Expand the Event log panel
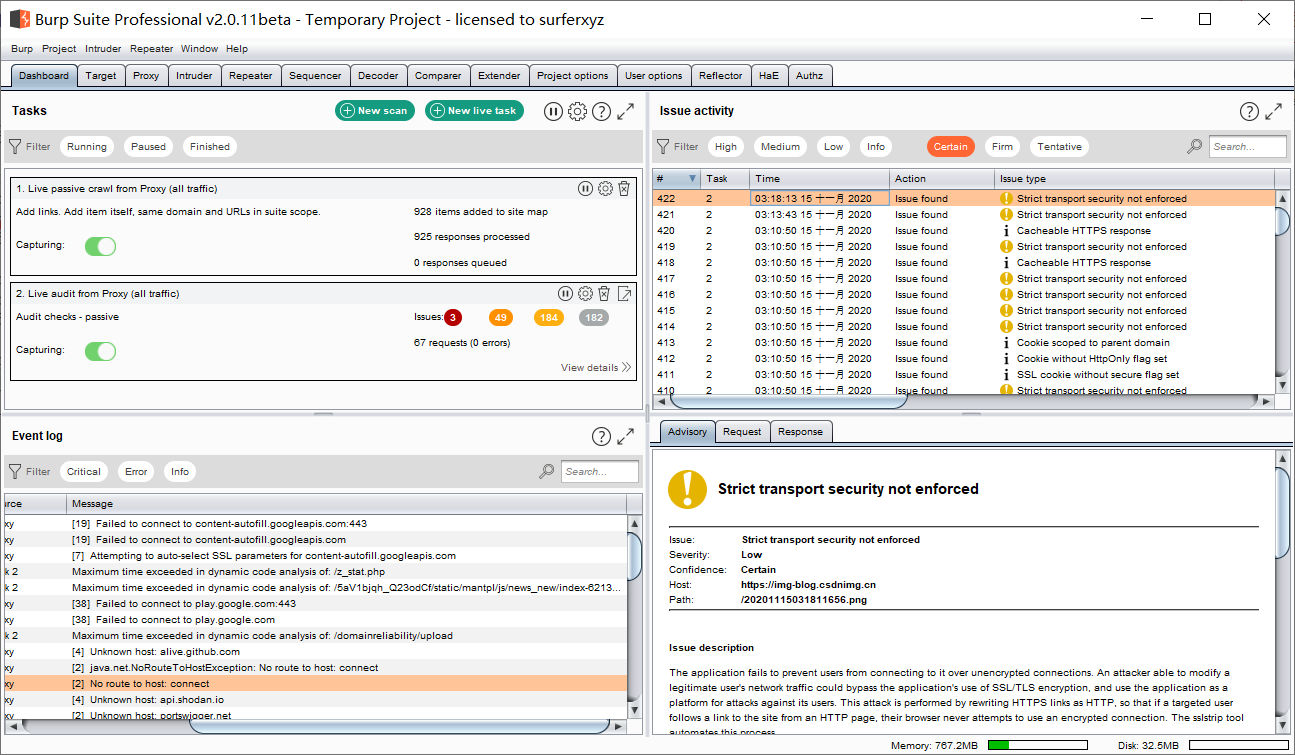 pyautogui.click(x=626, y=436)
